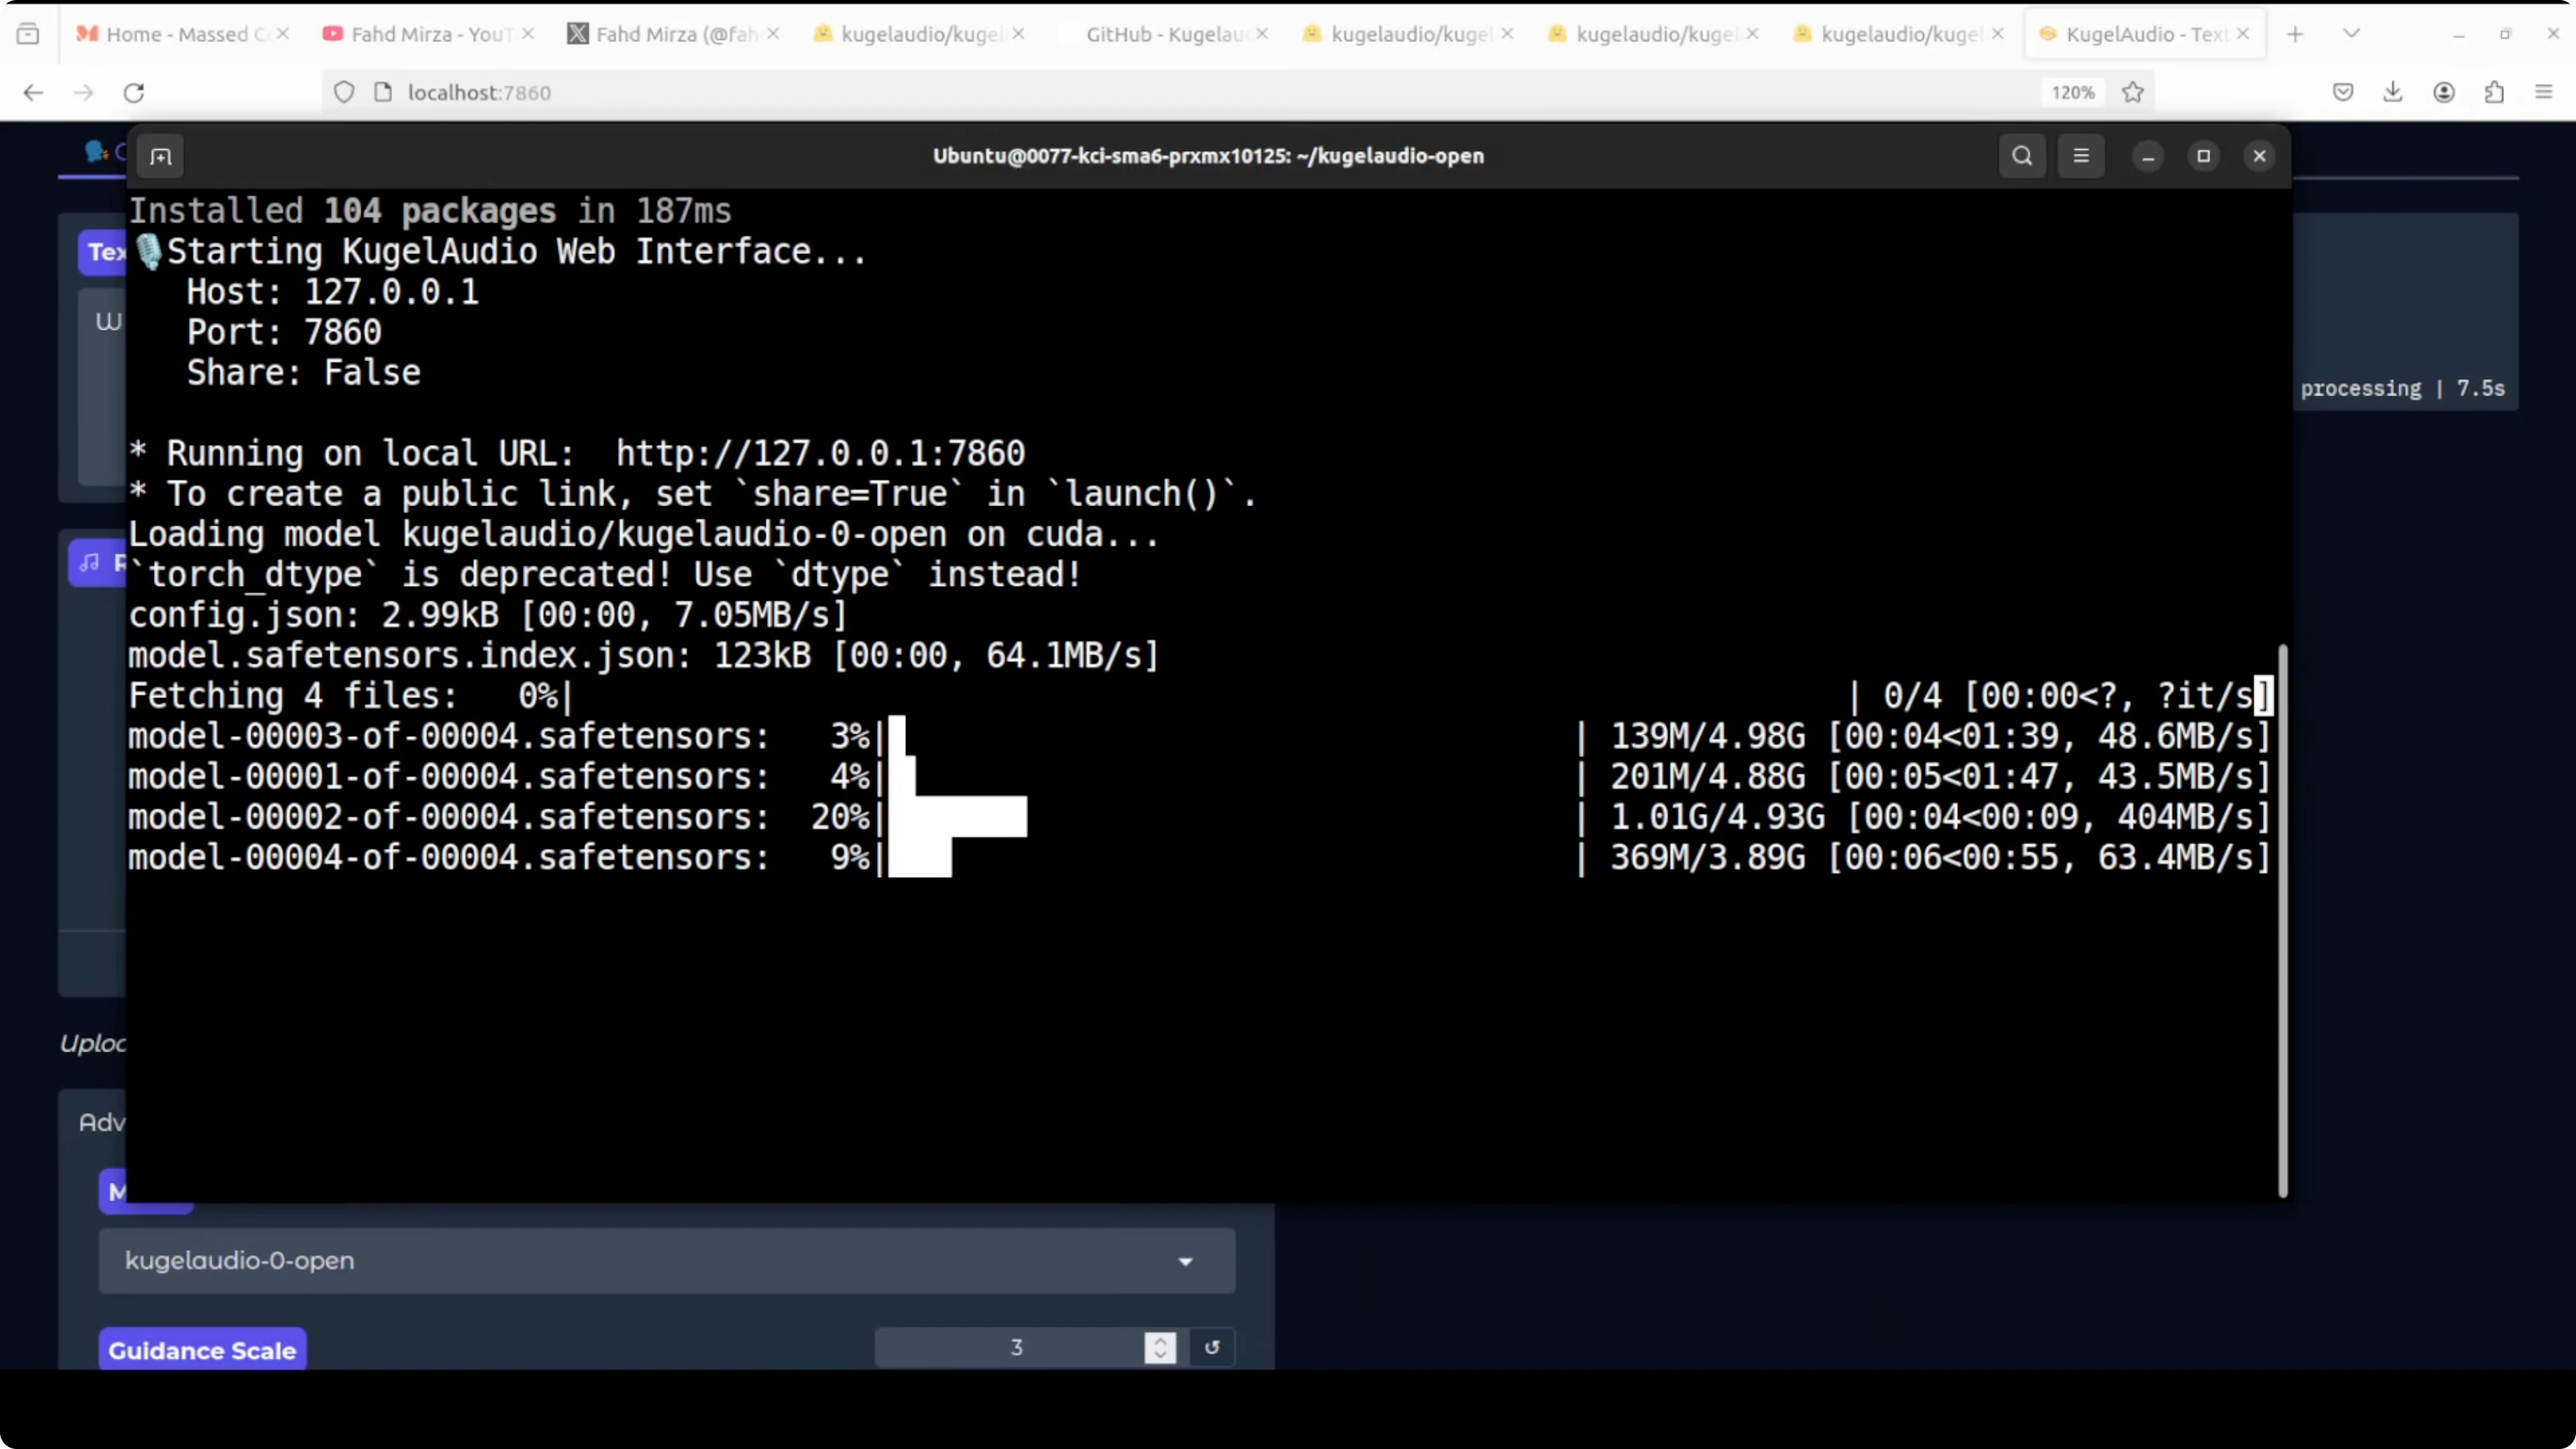Click the terminal vertical scrollbar
The image size is (2576, 1449).
click(x=2282, y=920)
